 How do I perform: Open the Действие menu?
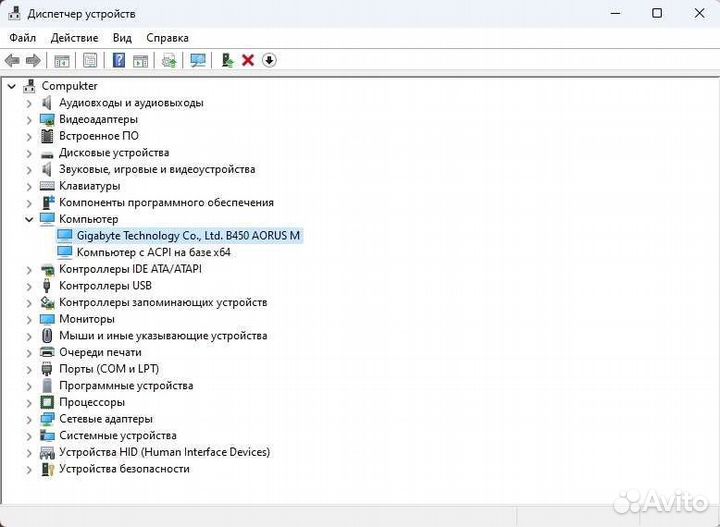click(x=74, y=38)
